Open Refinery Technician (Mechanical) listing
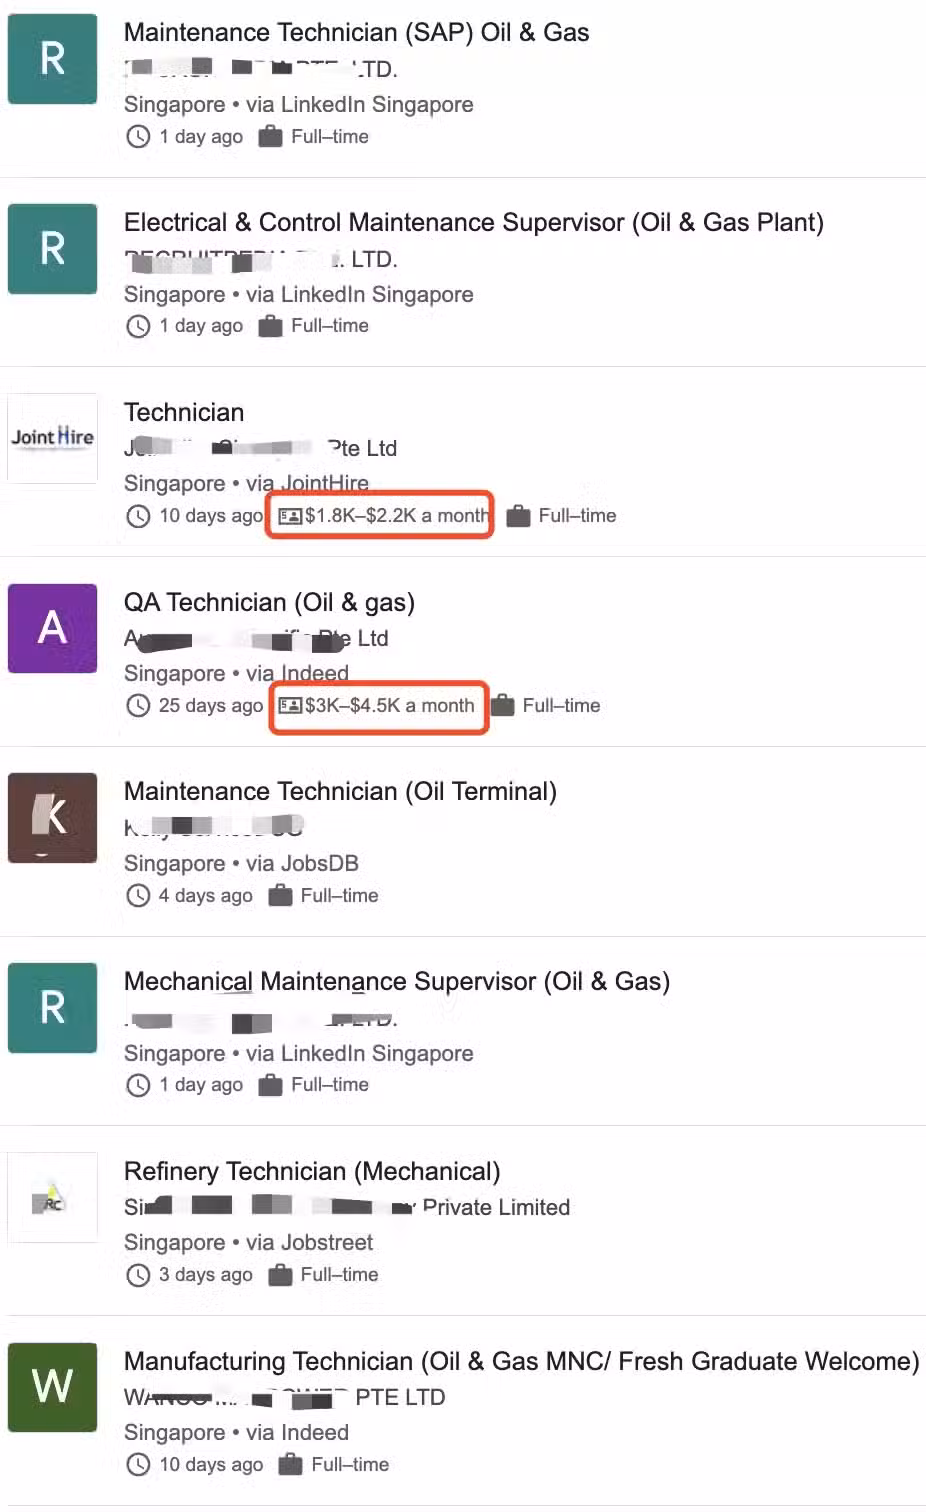 (x=312, y=1171)
